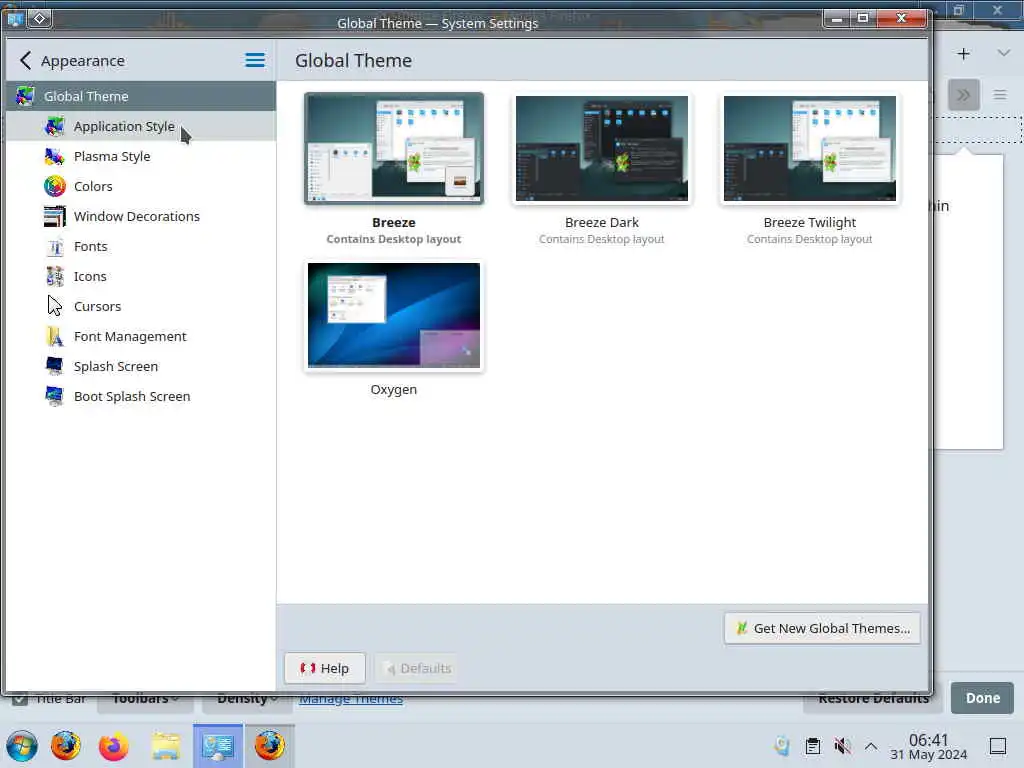Click the Splash Screen icon
Screen dimensions: 1024x768
click(55, 366)
